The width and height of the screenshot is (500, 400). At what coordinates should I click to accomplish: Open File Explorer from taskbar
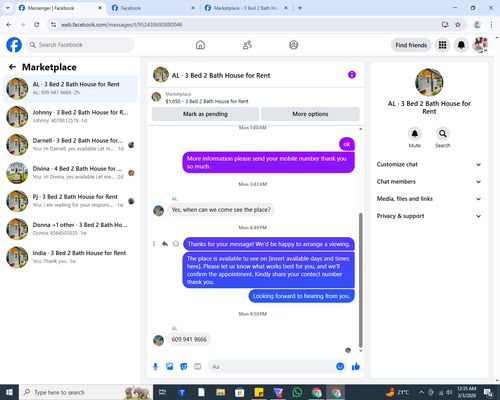pos(220,392)
